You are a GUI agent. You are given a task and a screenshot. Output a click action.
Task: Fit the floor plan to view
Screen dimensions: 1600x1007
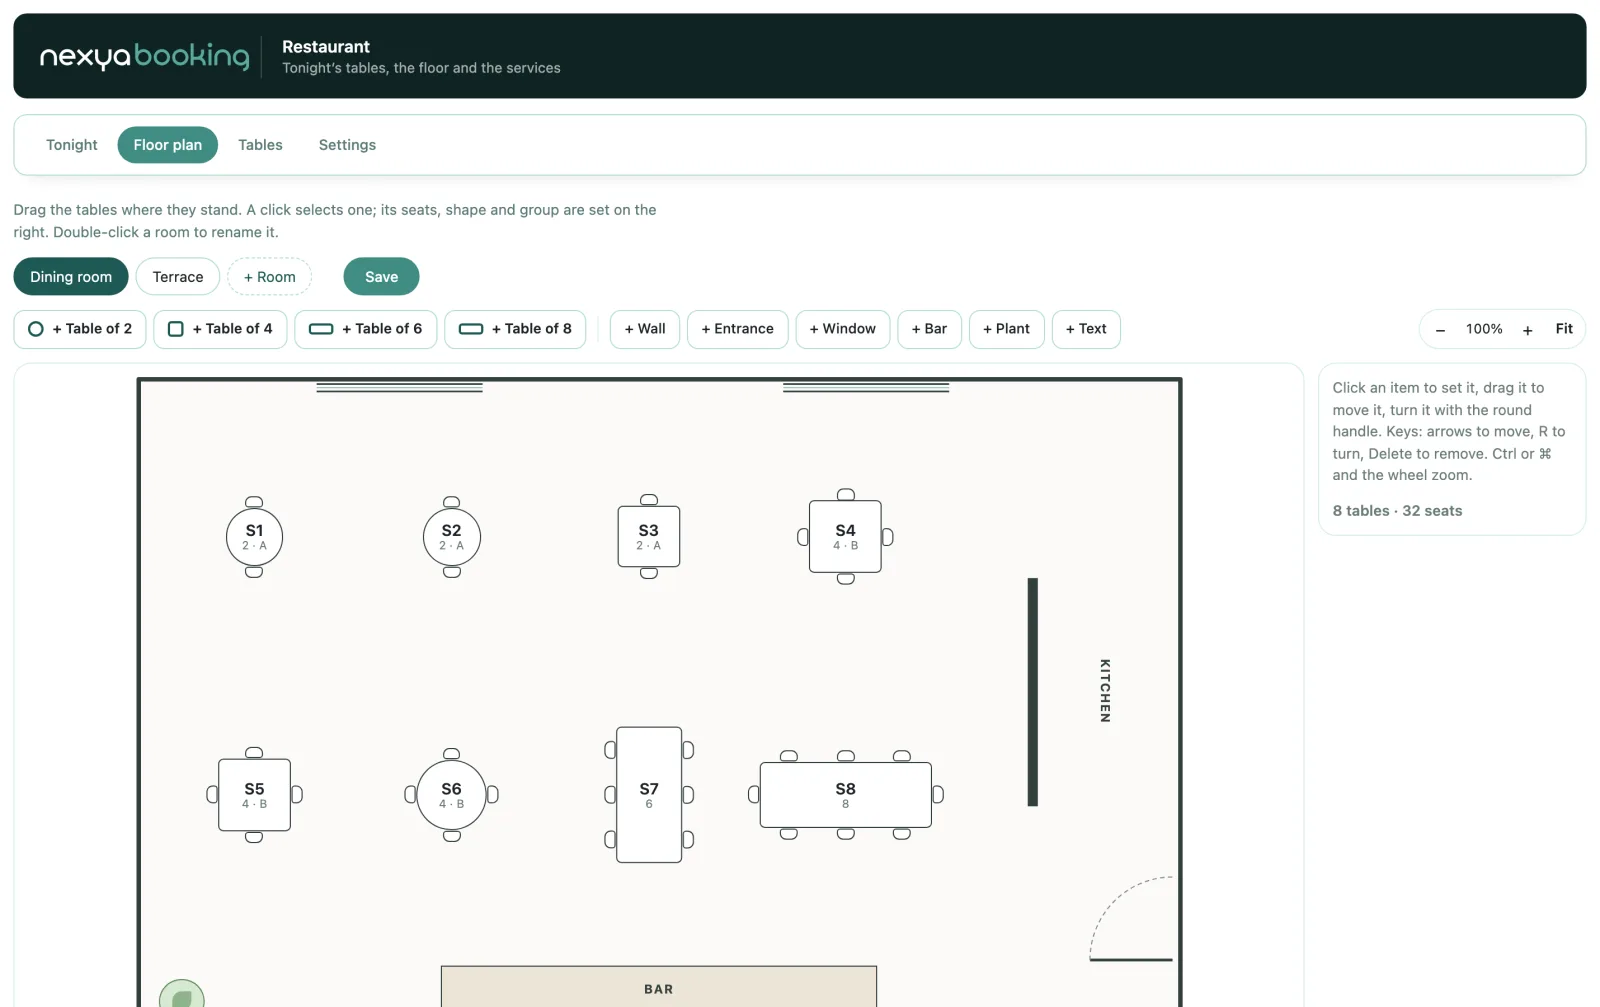point(1564,329)
